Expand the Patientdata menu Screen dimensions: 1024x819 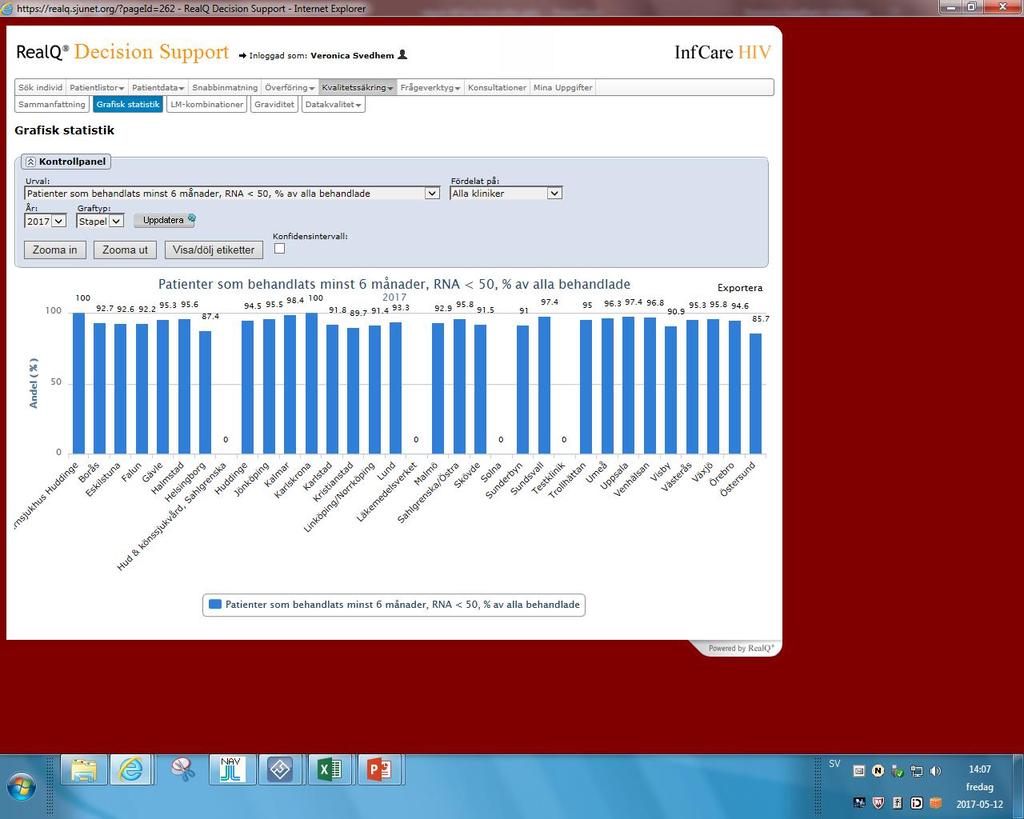tap(158, 88)
